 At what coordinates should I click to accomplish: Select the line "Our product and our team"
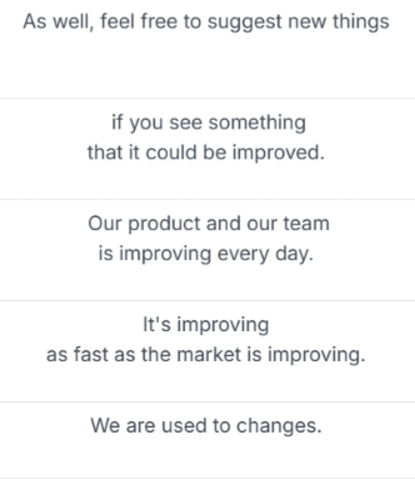point(209,223)
